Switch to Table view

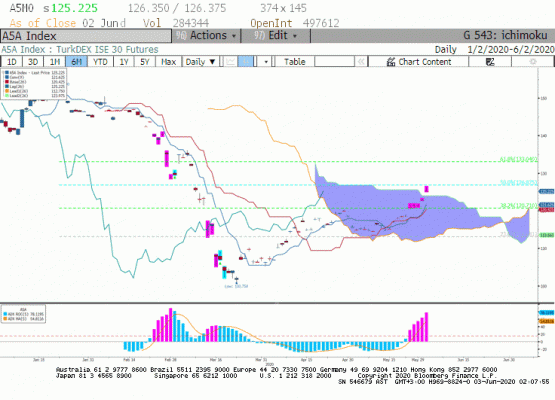[294, 62]
